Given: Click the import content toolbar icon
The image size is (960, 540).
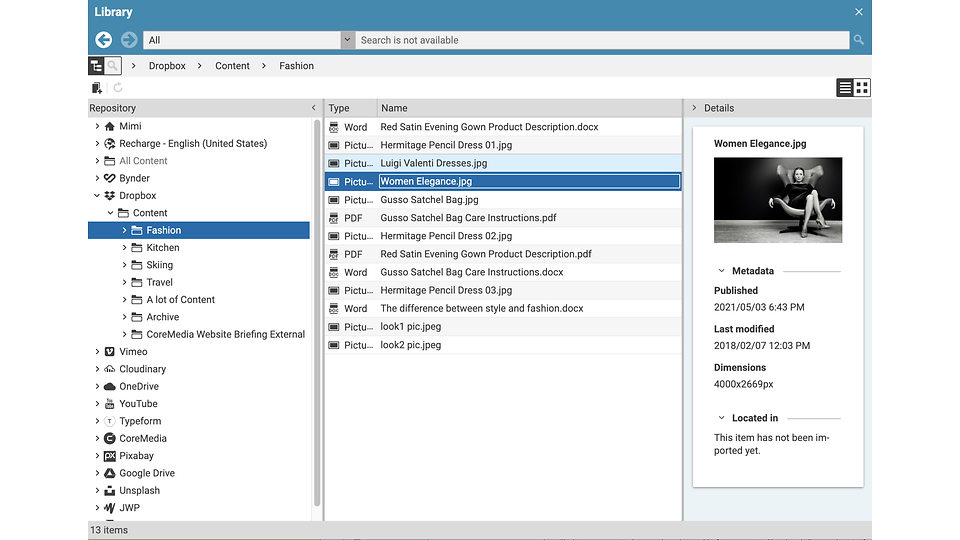Looking at the screenshot, I should click(x=97, y=88).
